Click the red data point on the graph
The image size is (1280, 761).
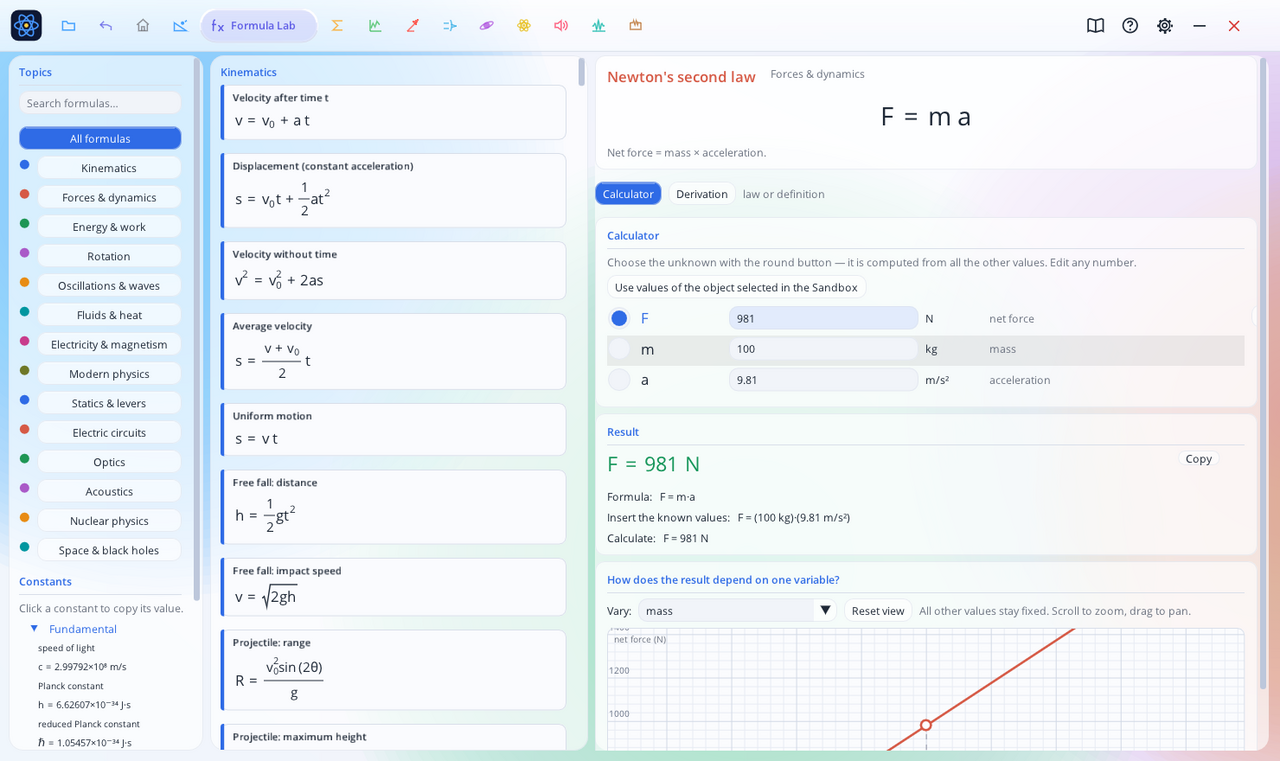pyautogui.click(x=926, y=725)
